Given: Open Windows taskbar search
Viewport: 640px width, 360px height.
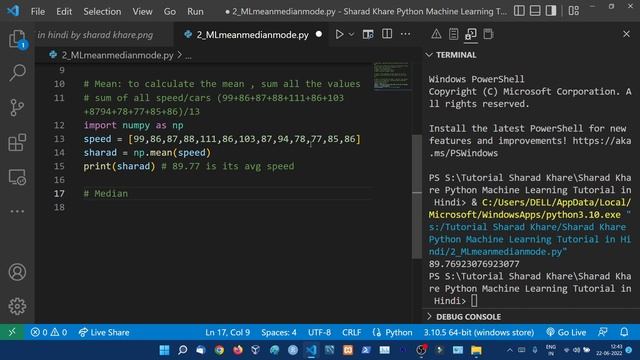Looking at the screenshot, I should [x=182, y=350].
